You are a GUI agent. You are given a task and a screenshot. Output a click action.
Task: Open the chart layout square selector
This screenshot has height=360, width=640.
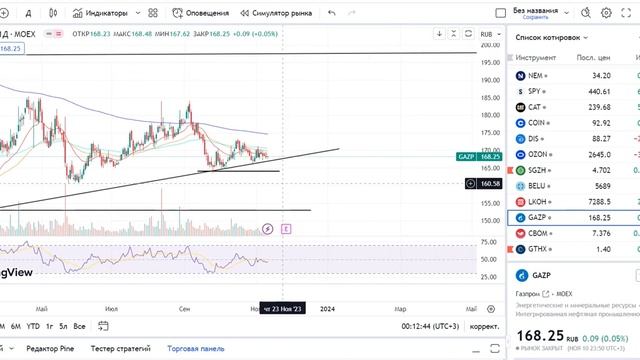pyautogui.click(x=500, y=13)
